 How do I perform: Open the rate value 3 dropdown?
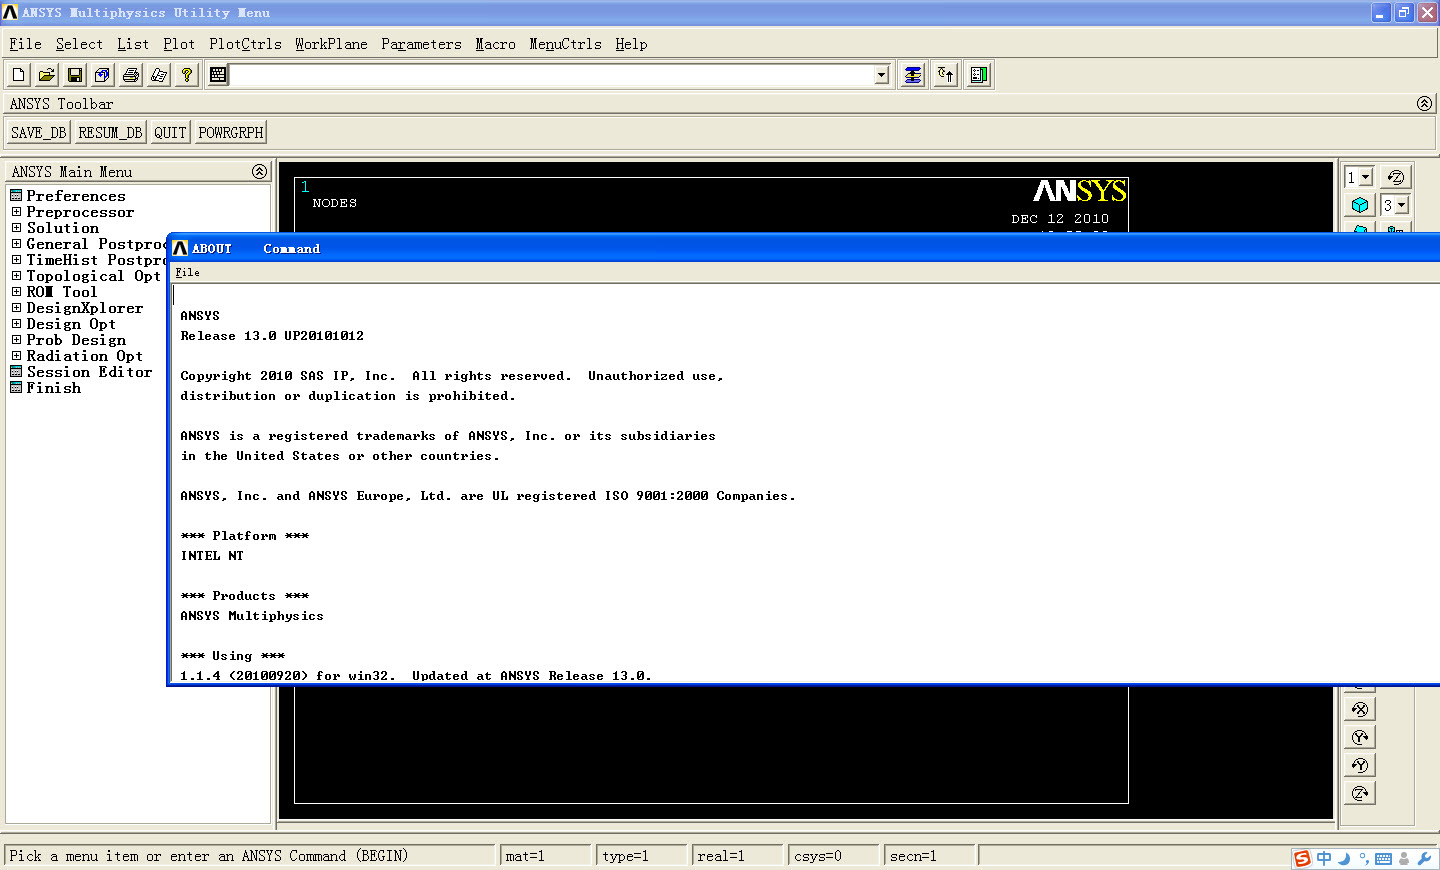click(1402, 205)
